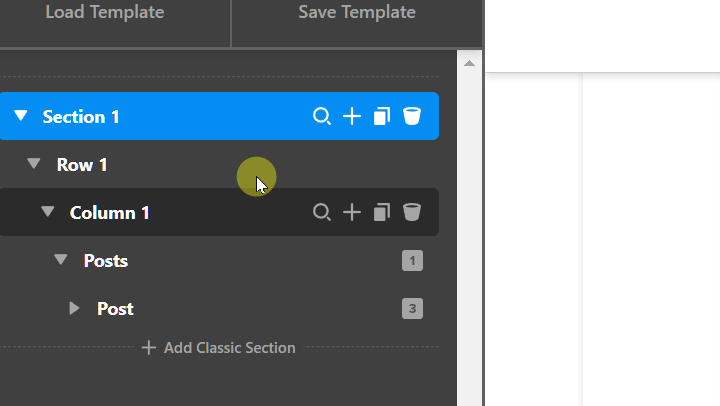720x406 pixels.
Task: Click the plus icon on Column 1
Action: pos(352,212)
